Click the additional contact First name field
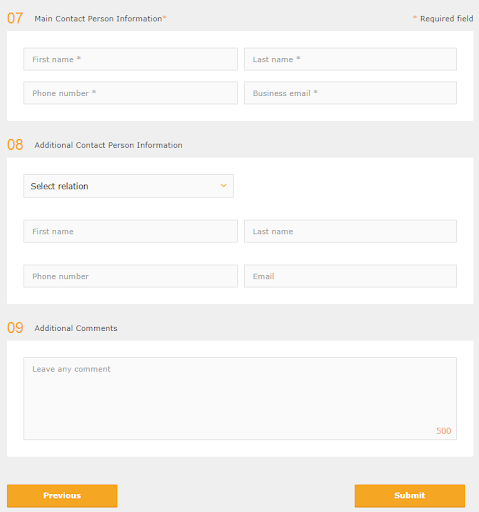Screen dimensions: 479x512 [130, 231]
